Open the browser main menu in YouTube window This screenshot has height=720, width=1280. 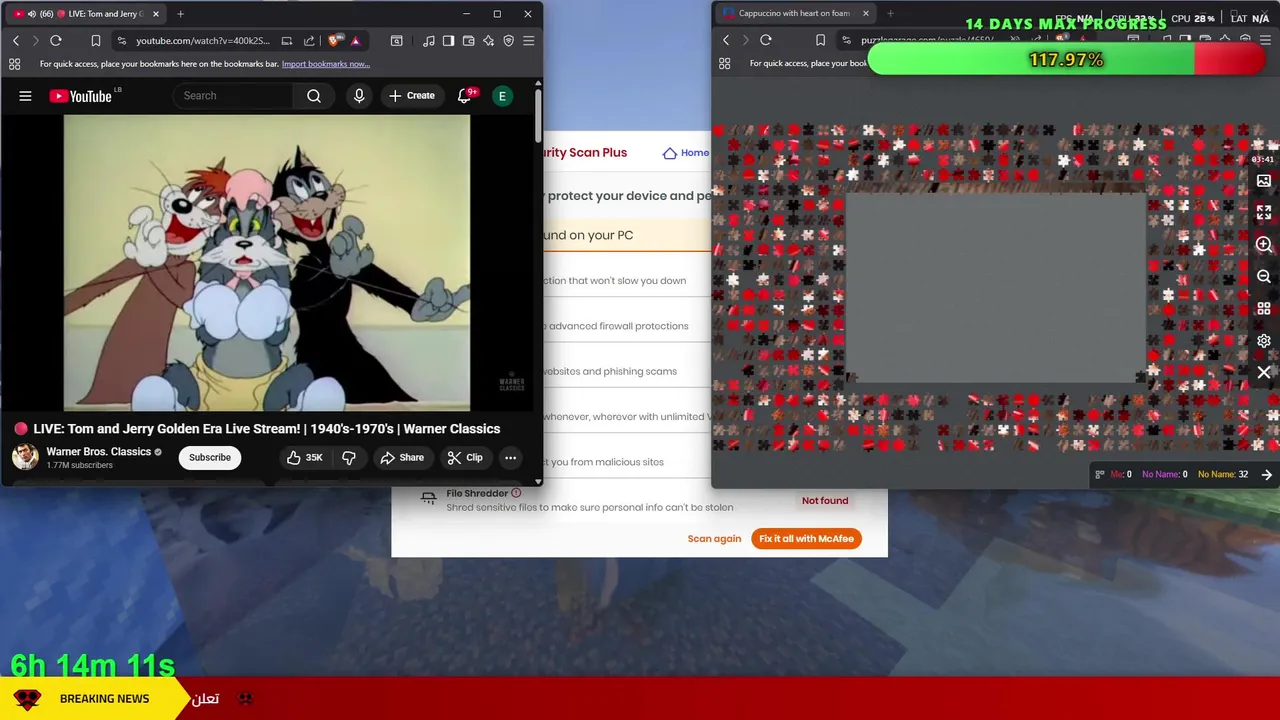tap(528, 41)
